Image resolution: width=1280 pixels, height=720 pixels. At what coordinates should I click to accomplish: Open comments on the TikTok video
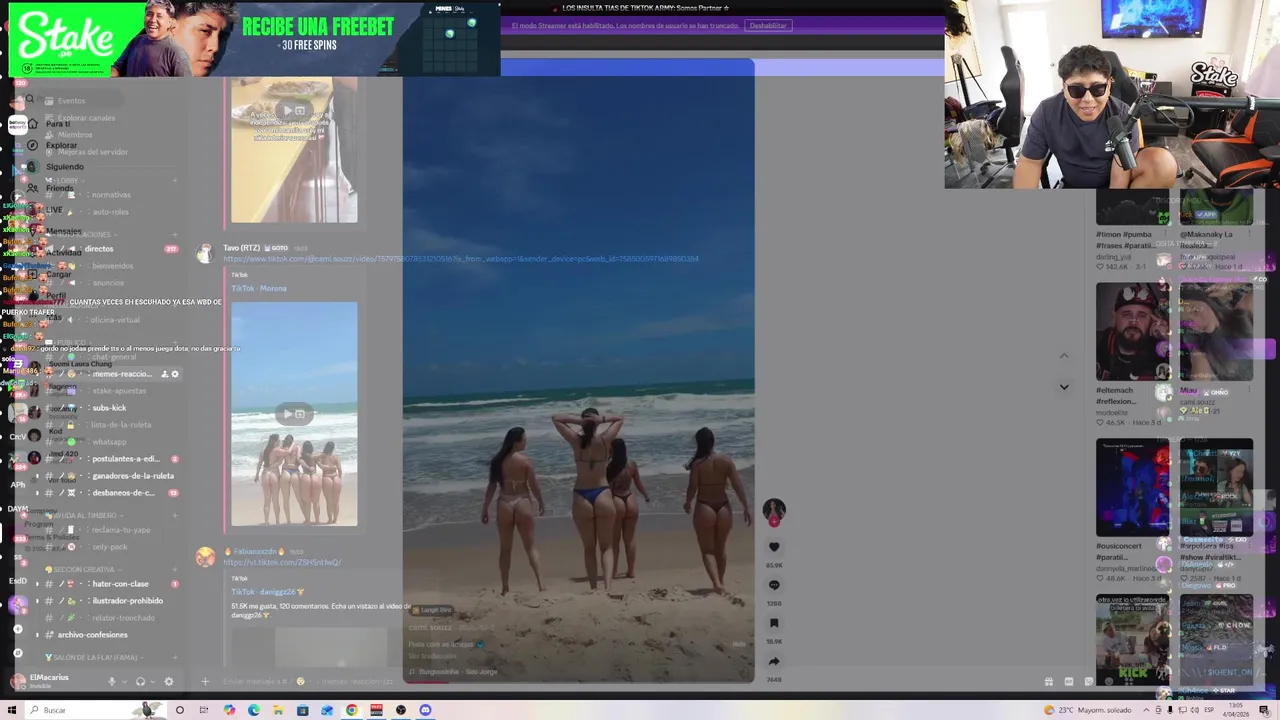tap(774, 585)
